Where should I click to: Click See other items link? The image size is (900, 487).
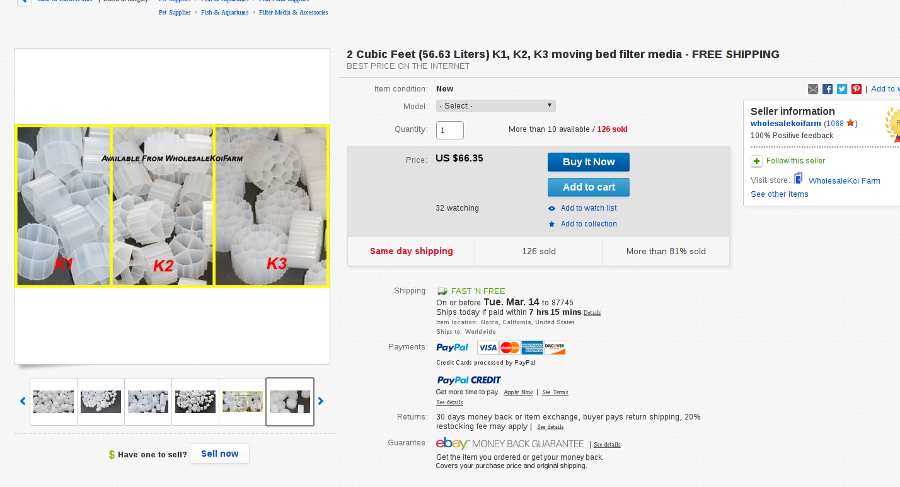click(x=779, y=194)
